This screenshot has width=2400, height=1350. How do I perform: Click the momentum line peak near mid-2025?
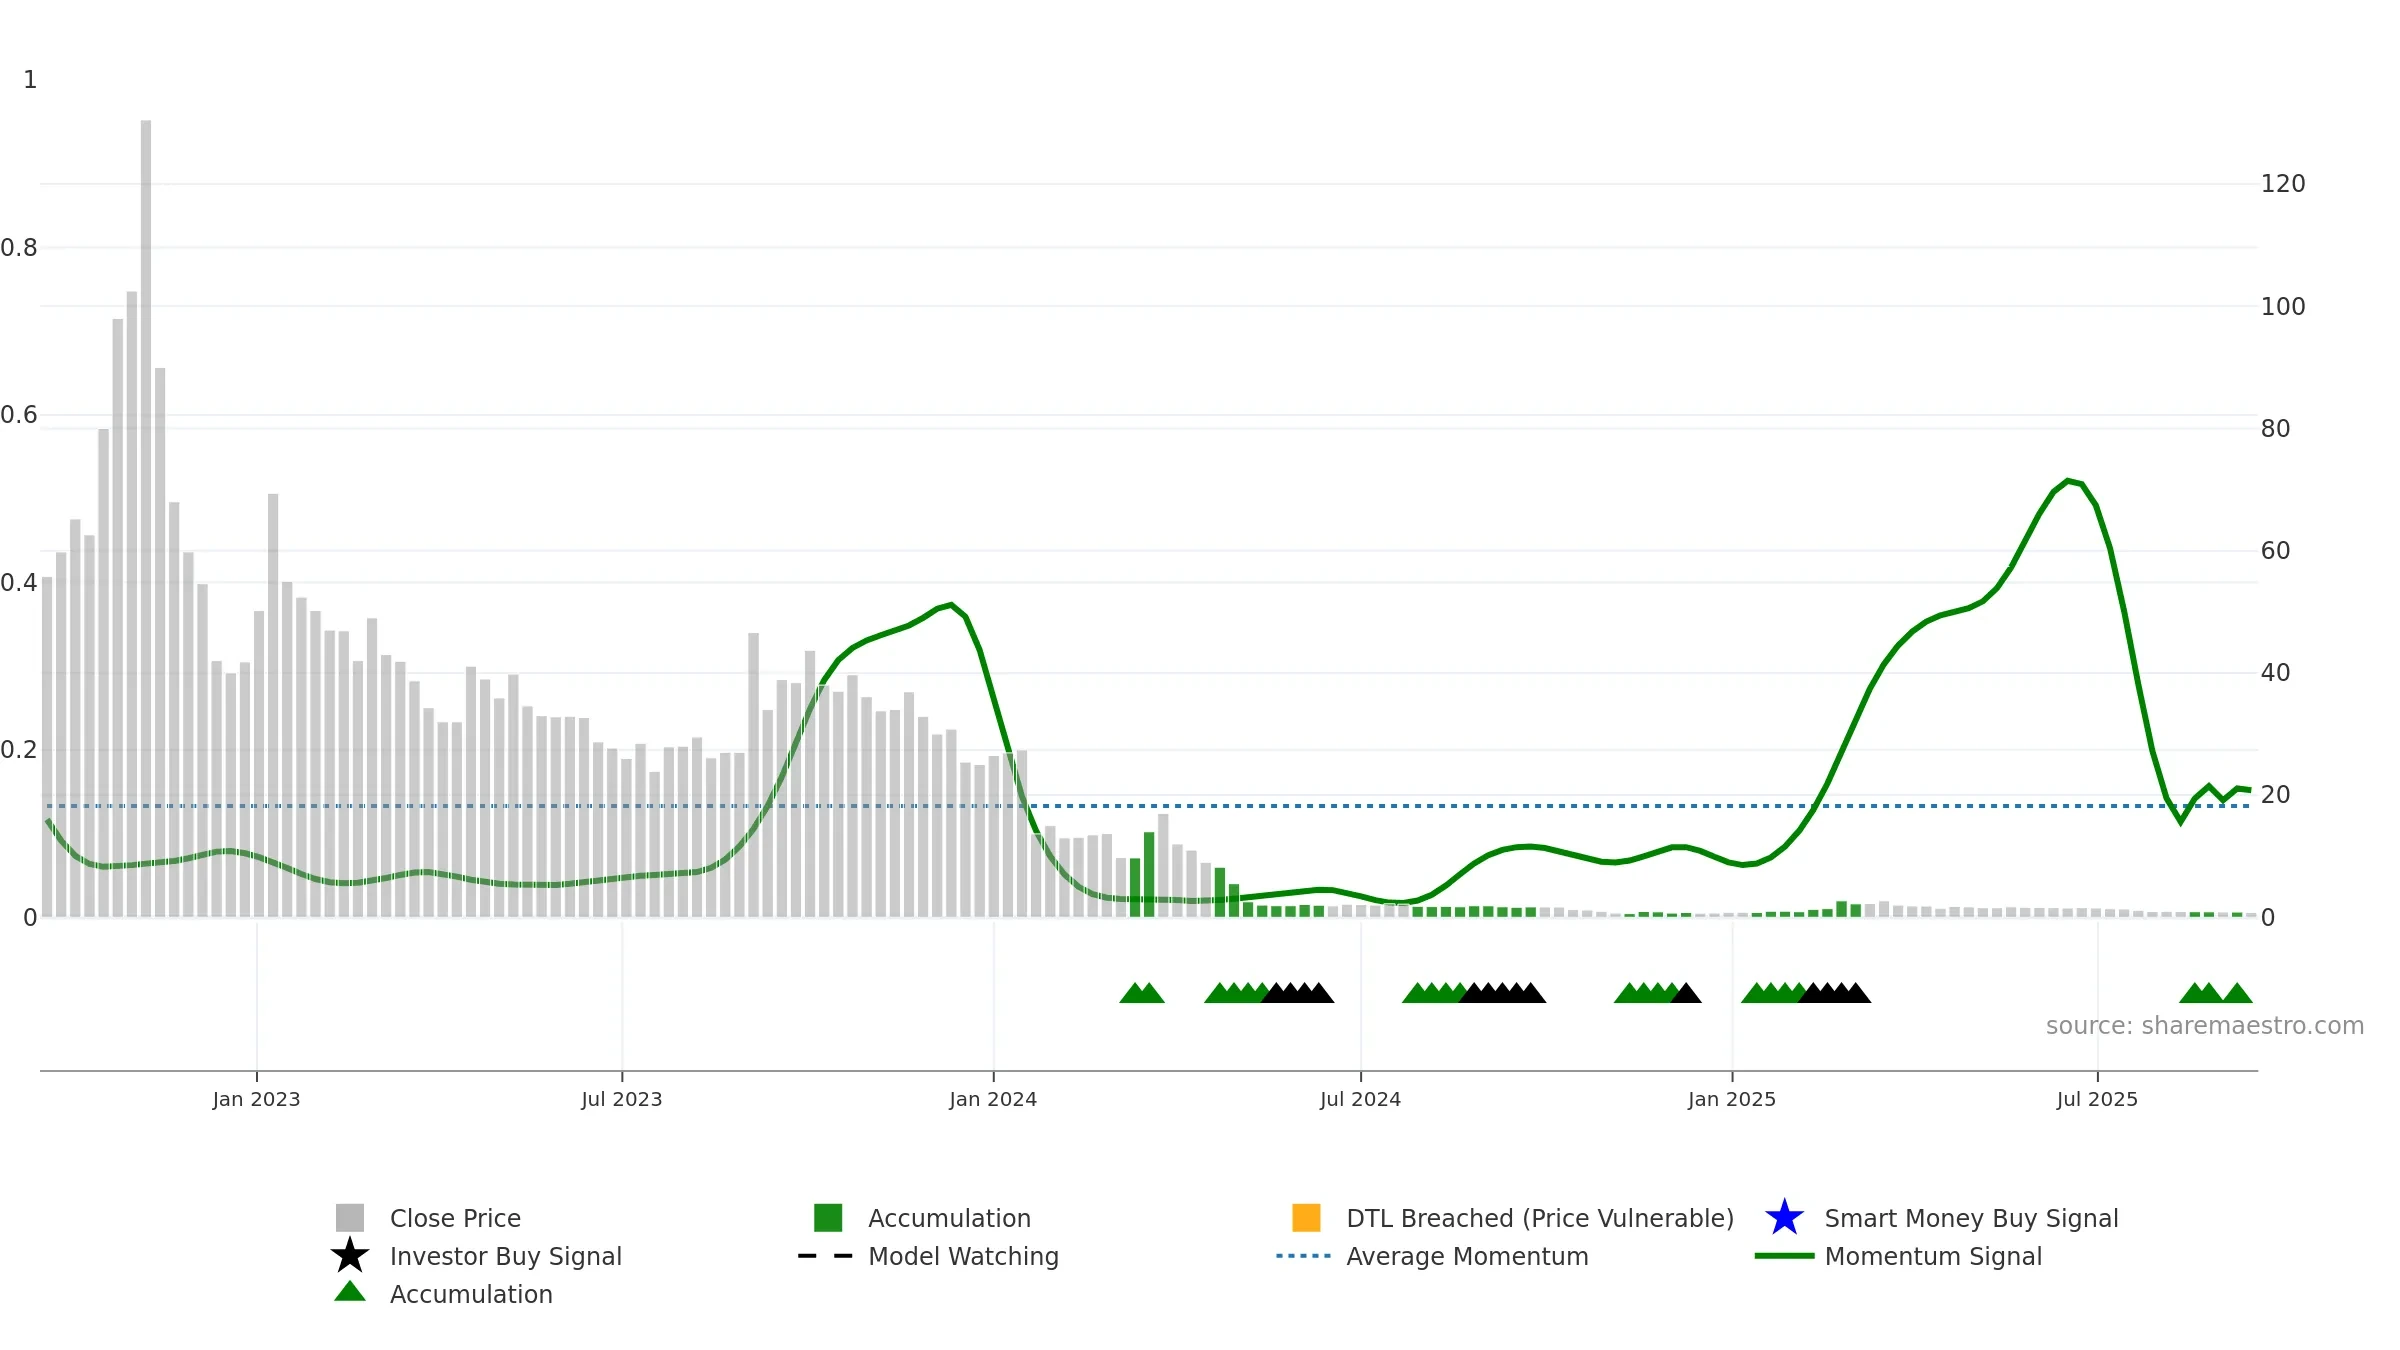[2068, 481]
